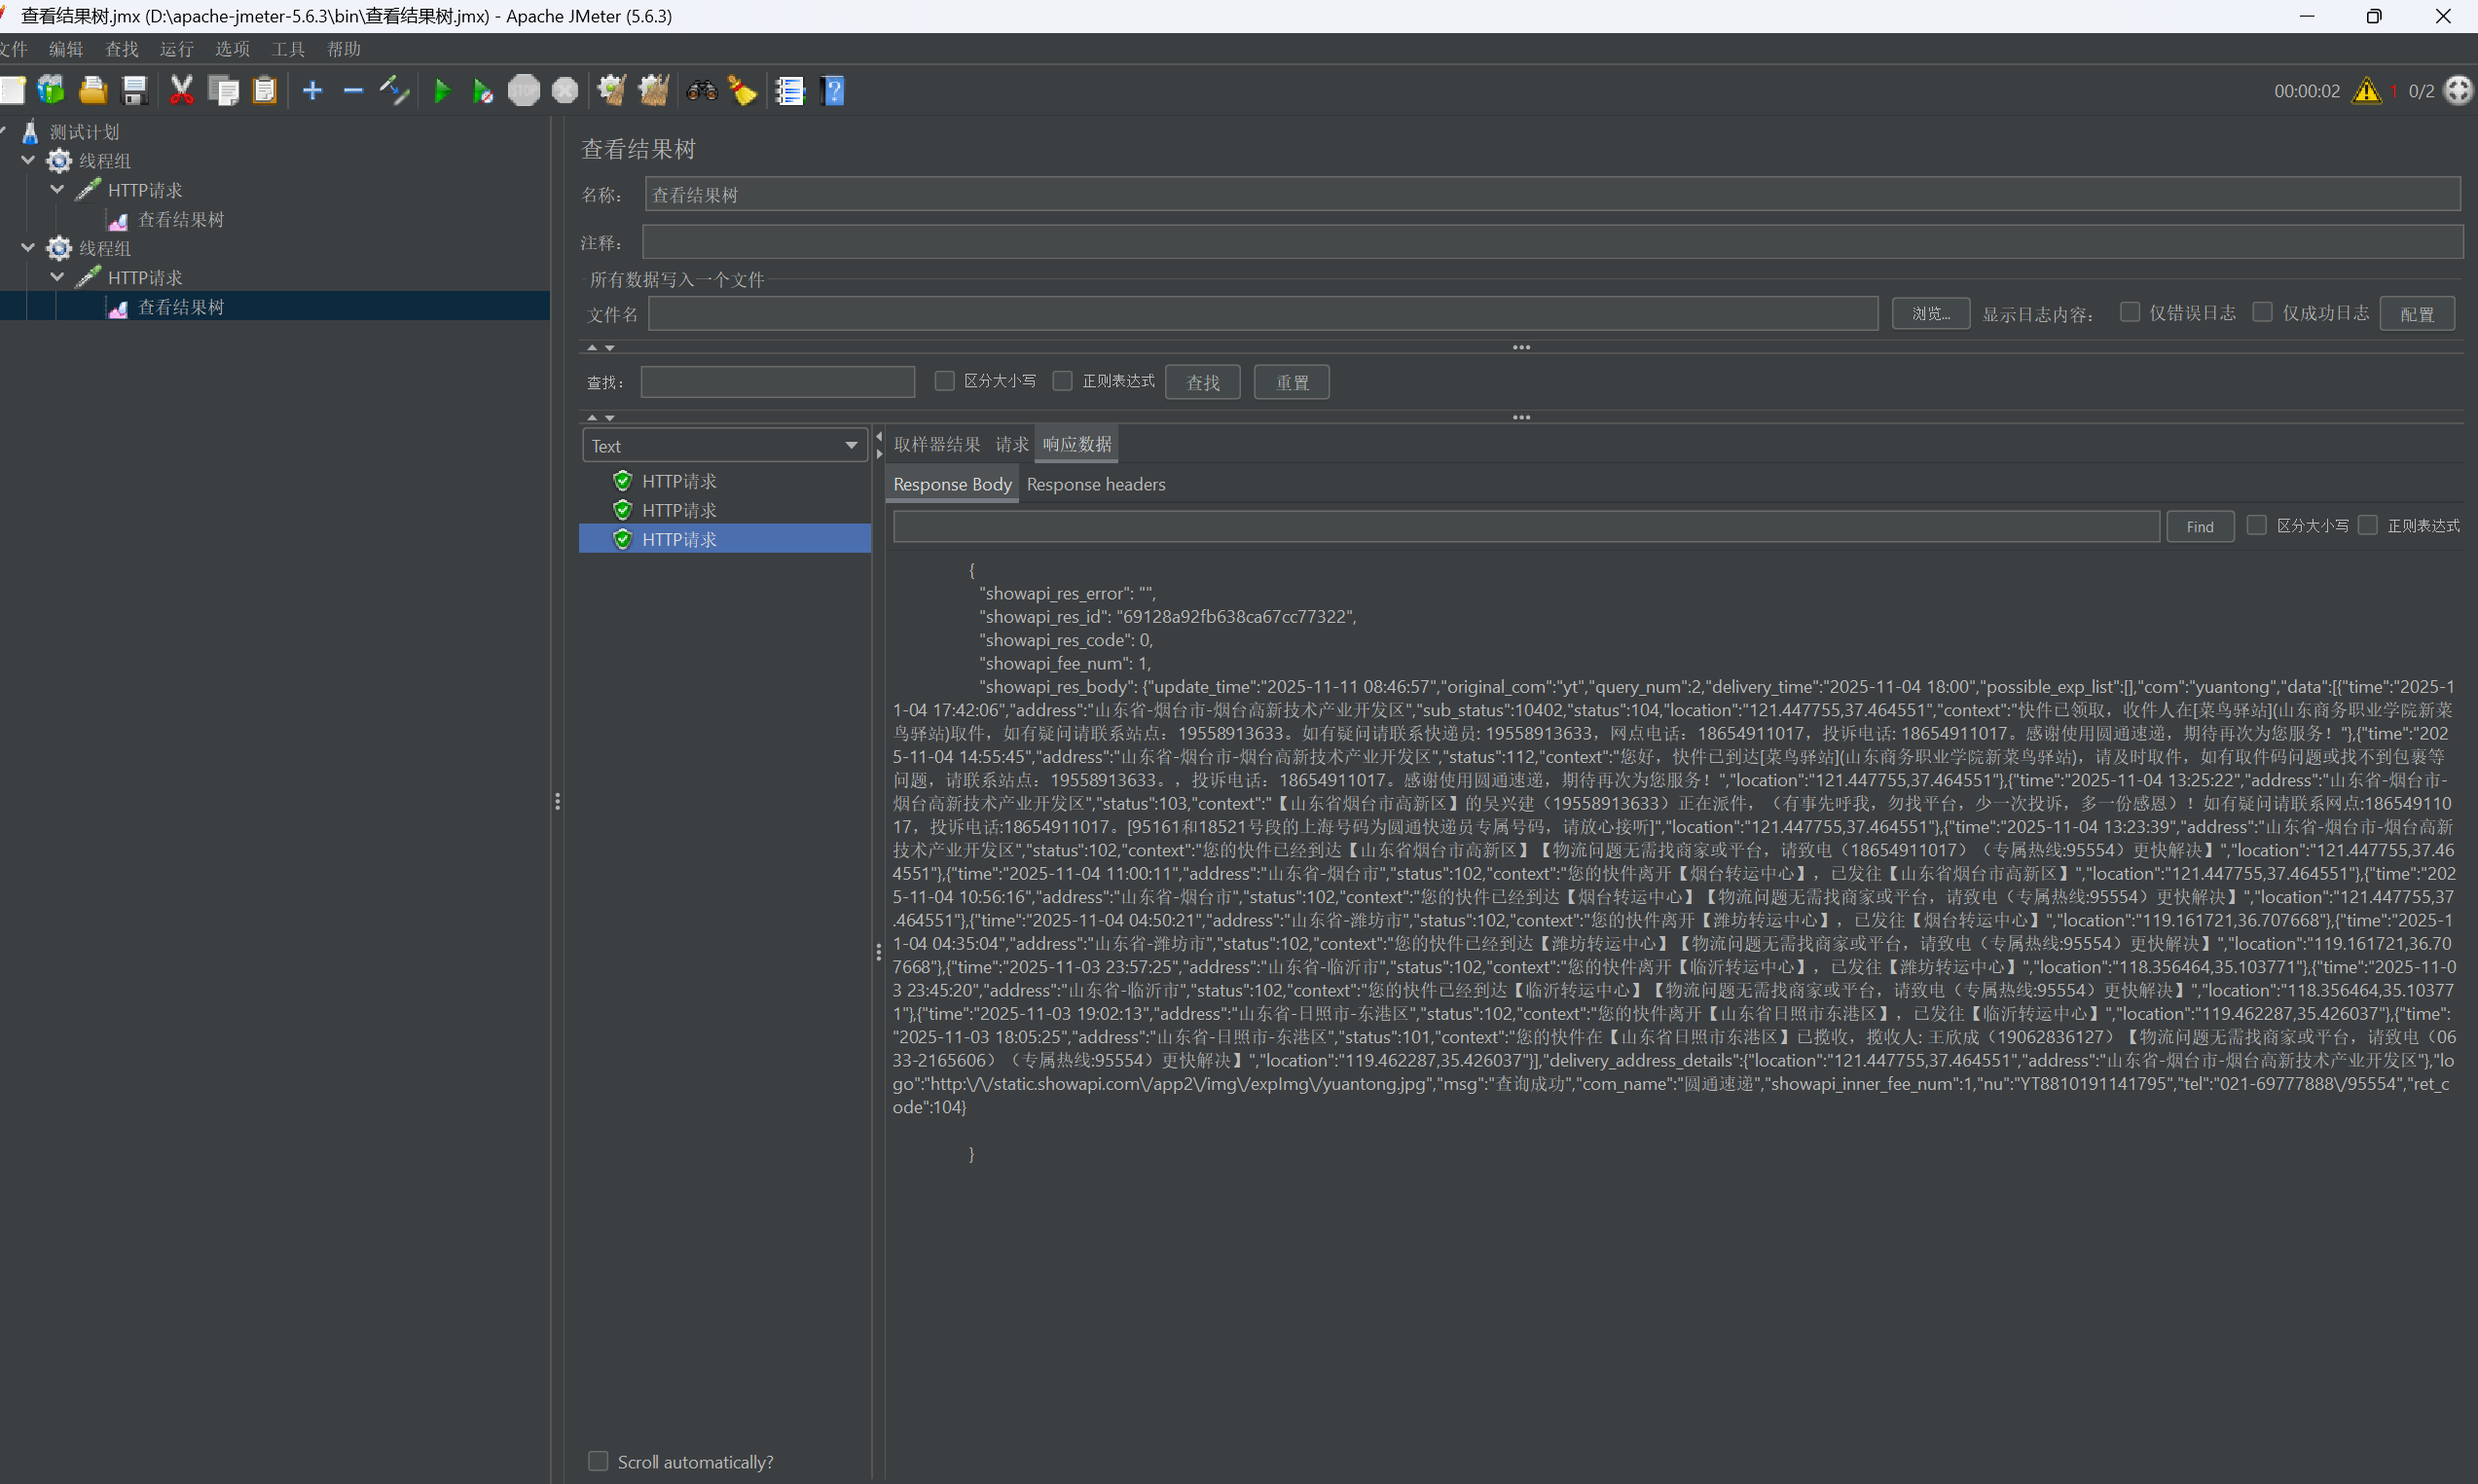Switch to the Response headers tab
The image size is (2478, 1484).
pos(1095,484)
